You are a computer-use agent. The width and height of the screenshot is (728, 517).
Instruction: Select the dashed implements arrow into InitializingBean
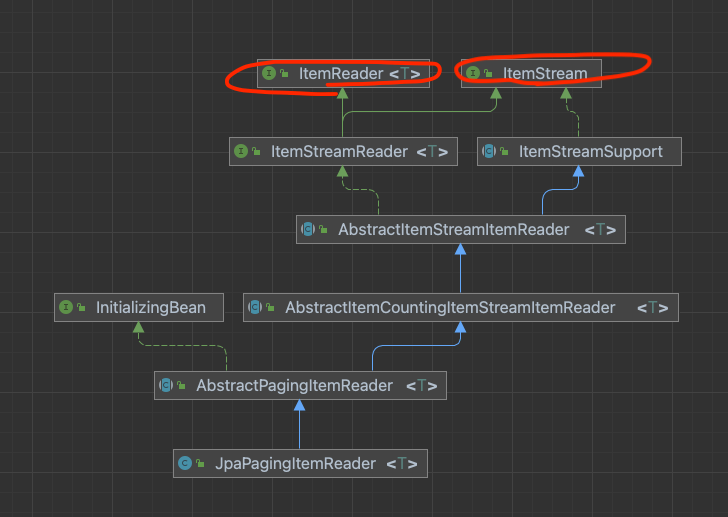182,346
